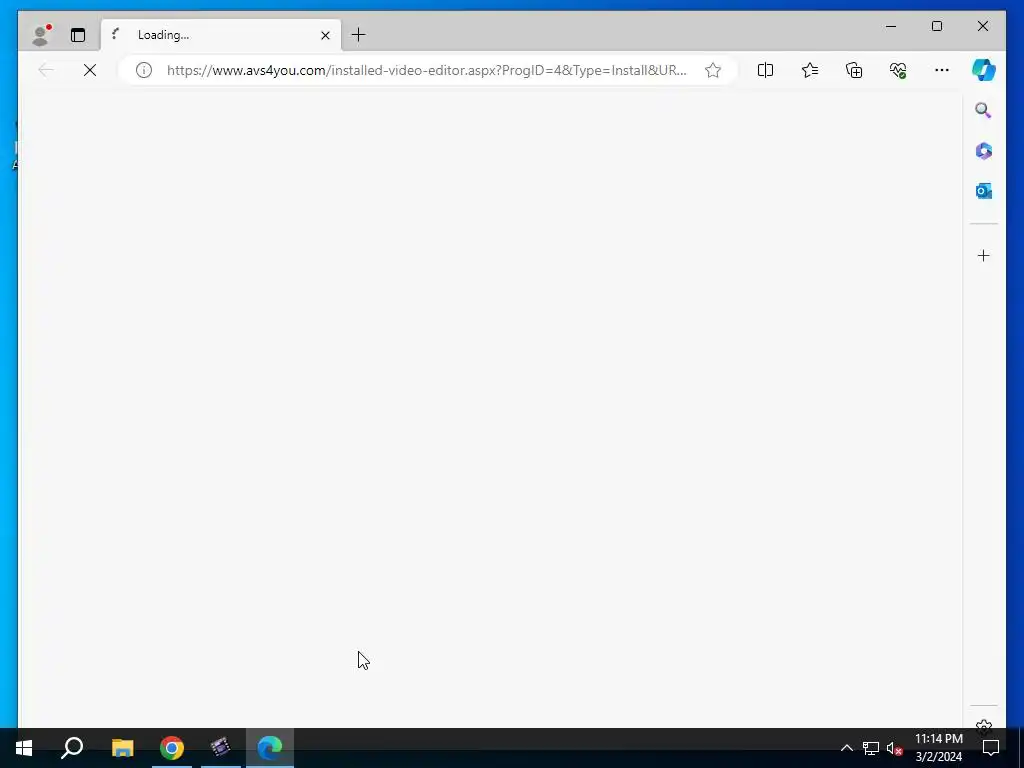Open split screen view
This screenshot has width=1024, height=768.
tap(765, 70)
